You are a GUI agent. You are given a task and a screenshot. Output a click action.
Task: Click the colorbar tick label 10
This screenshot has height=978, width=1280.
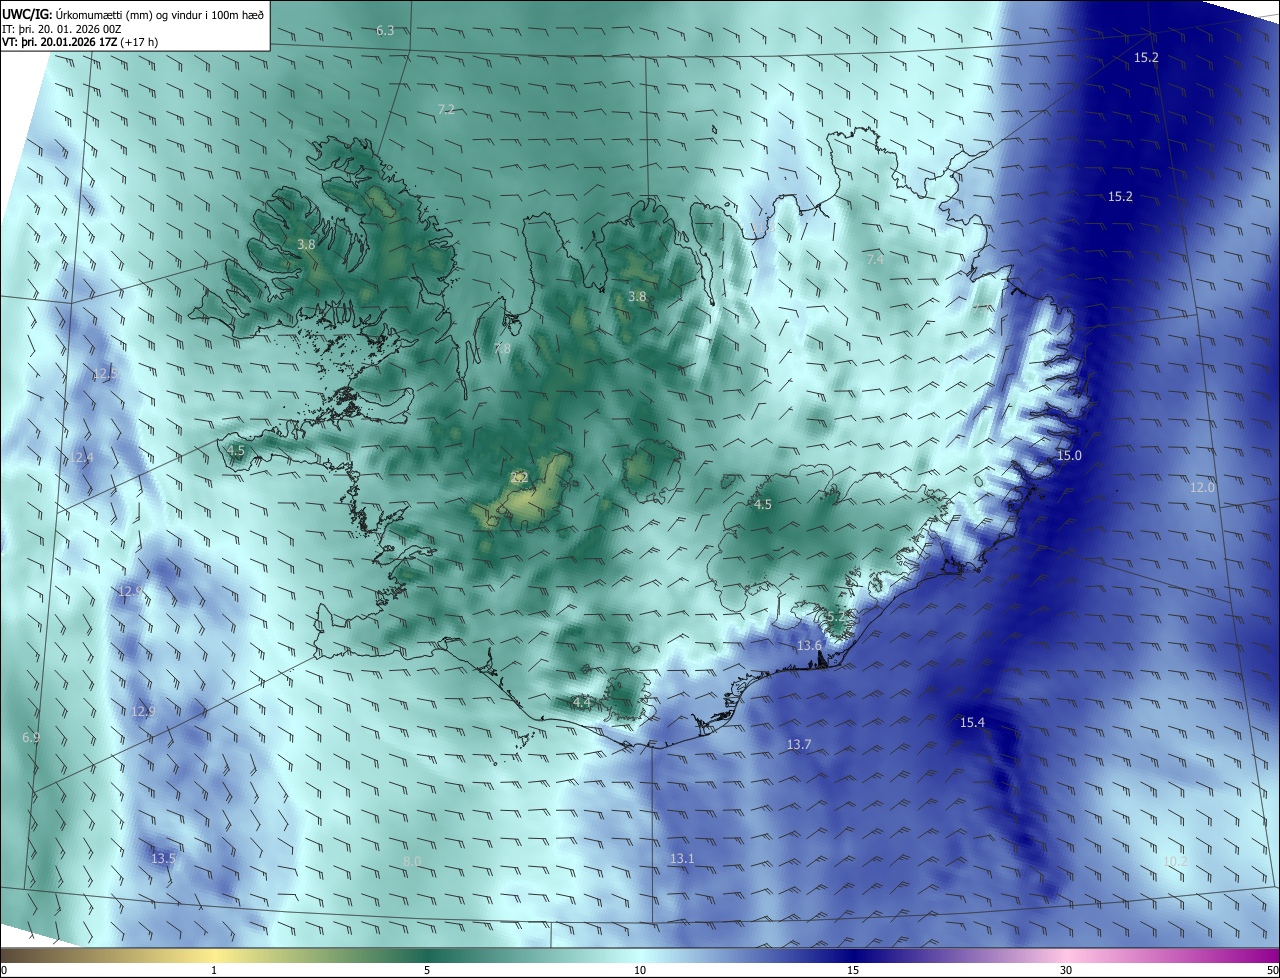pos(640,970)
